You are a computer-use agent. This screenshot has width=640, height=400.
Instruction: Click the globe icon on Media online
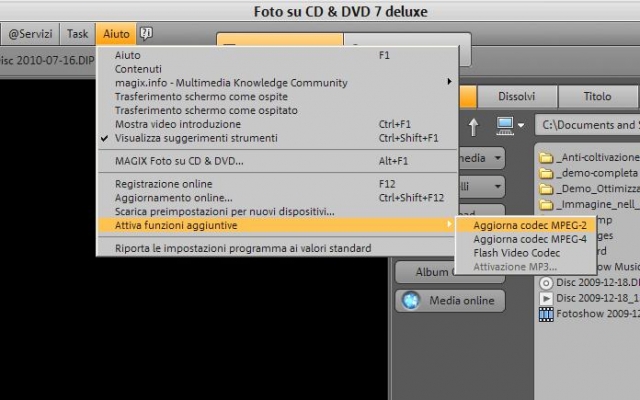(x=411, y=300)
